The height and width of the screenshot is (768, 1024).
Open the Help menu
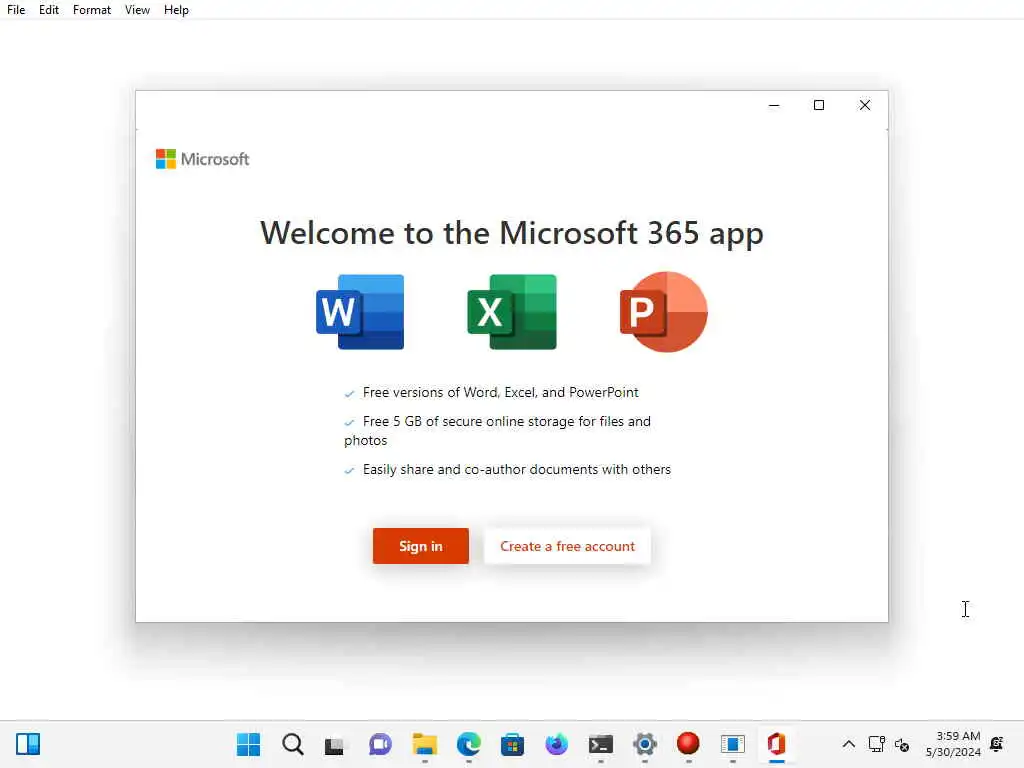[176, 10]
